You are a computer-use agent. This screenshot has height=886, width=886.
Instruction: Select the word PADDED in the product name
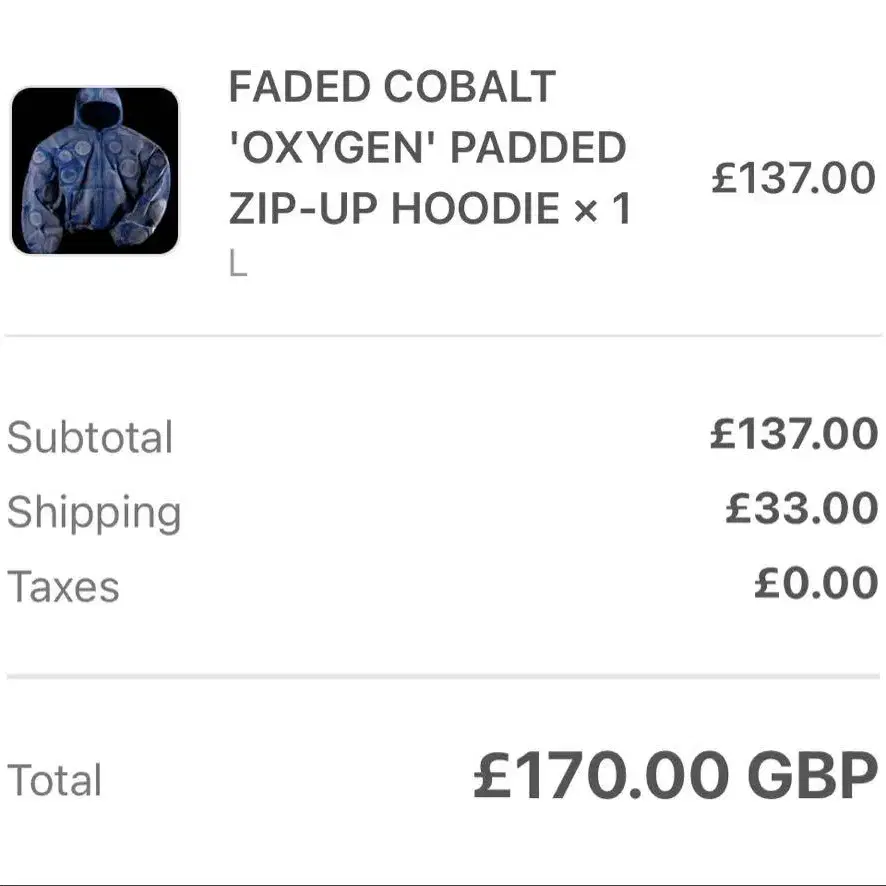pyautogui.click(x=538, y=147)
